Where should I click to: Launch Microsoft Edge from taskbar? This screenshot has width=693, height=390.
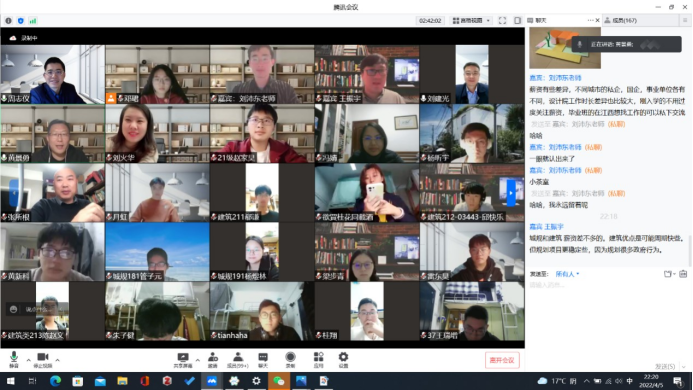55,381
